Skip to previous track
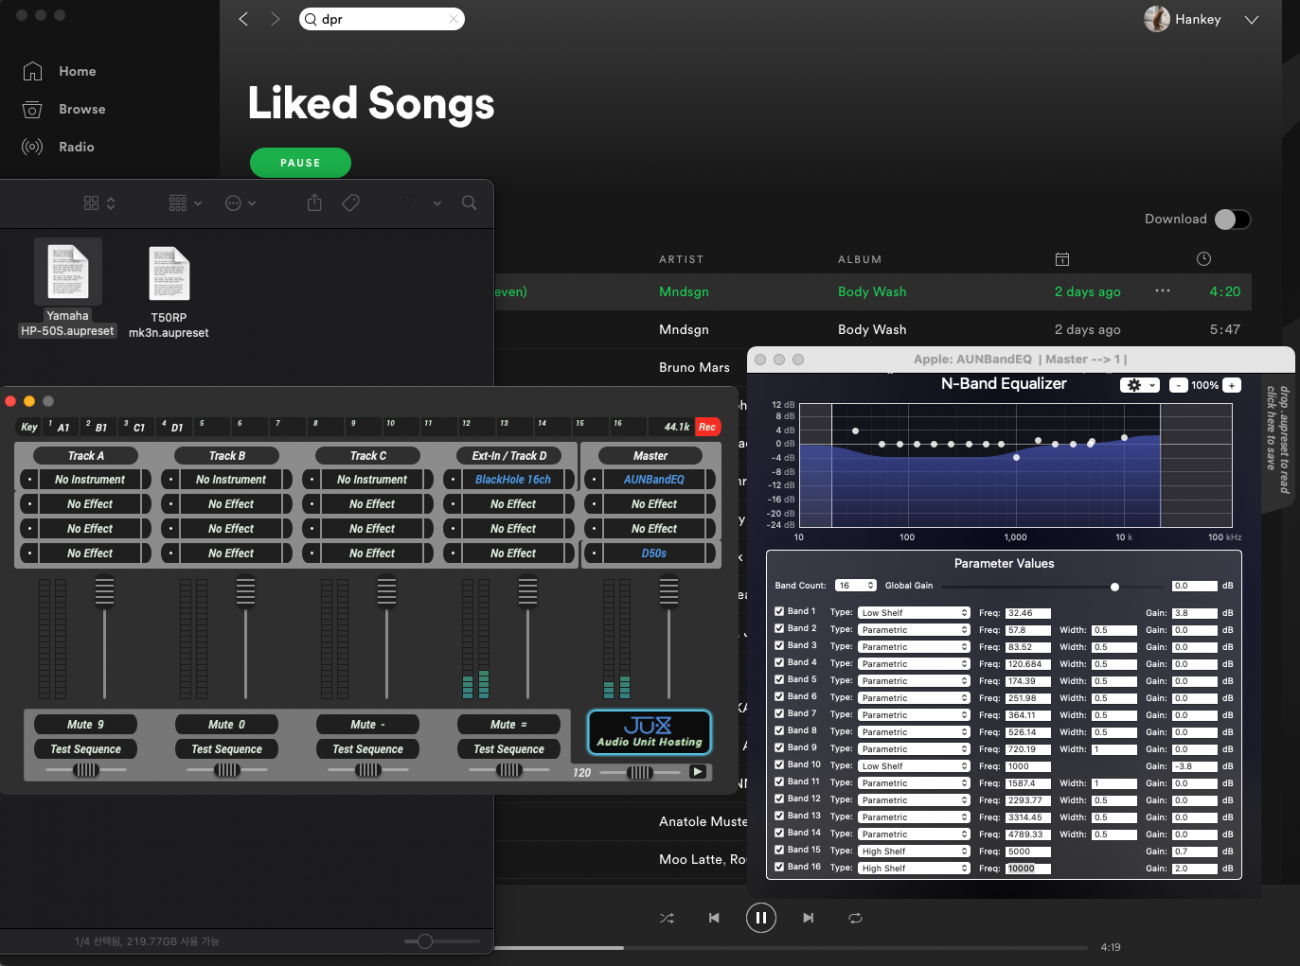 coord(714,918)
